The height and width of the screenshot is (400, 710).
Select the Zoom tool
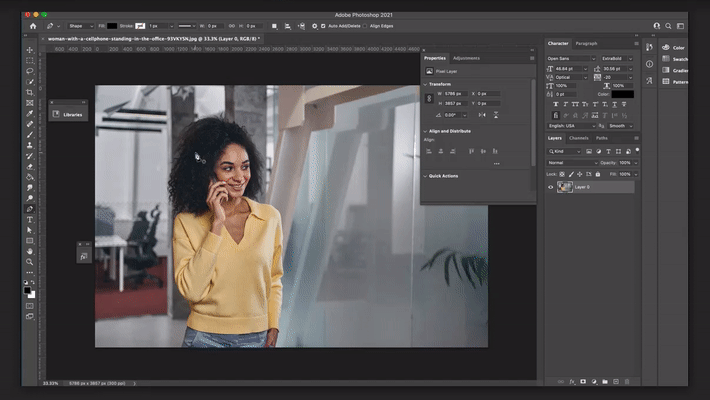(x=30, y=262)
